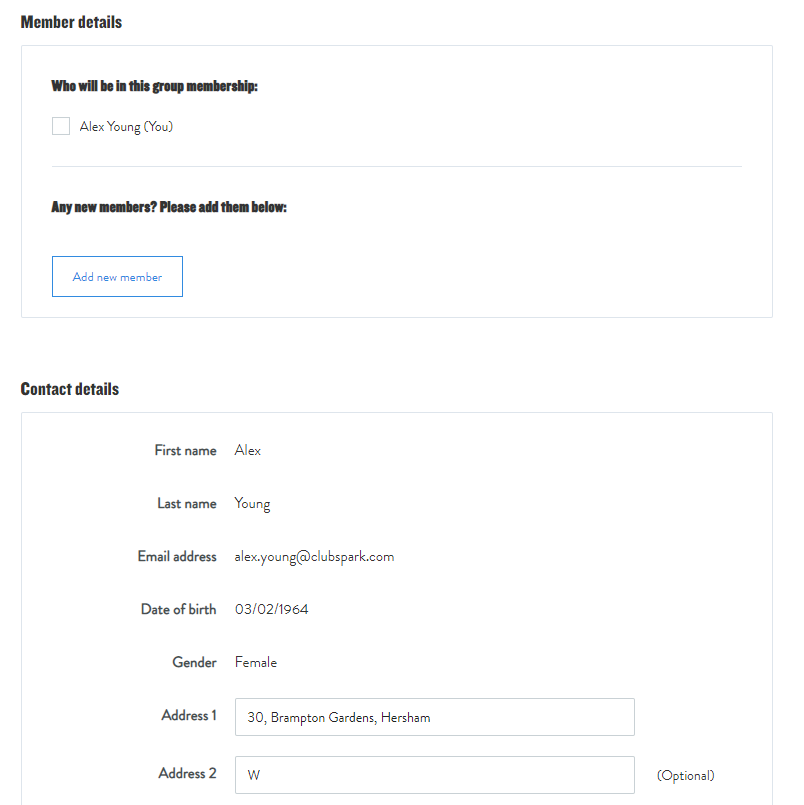
Task: Click the Email address label
Action: (x=177, y=557)
